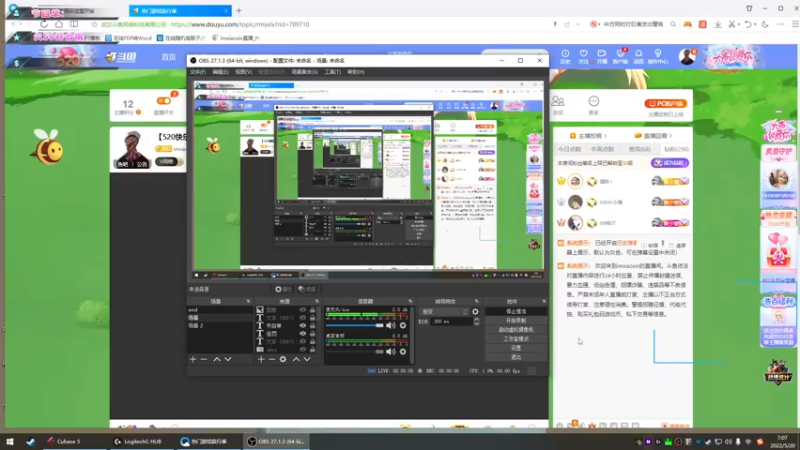Pop out the OBS controls dock

pyautogui.click(x=544, y=302)
